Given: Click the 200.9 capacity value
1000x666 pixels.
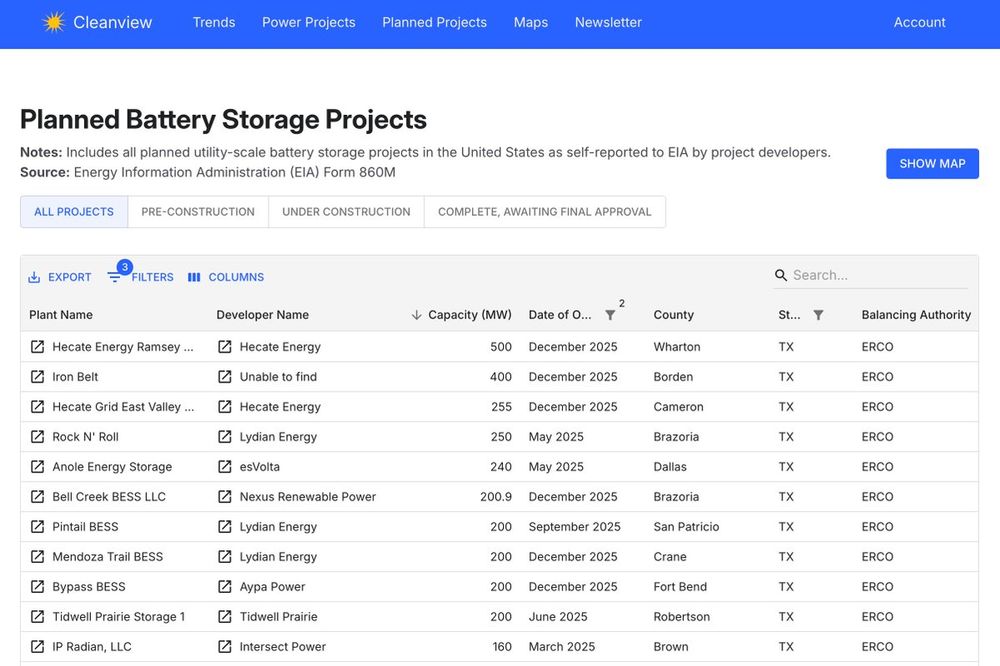Looking at the screenshot, I should pos(496,496).
